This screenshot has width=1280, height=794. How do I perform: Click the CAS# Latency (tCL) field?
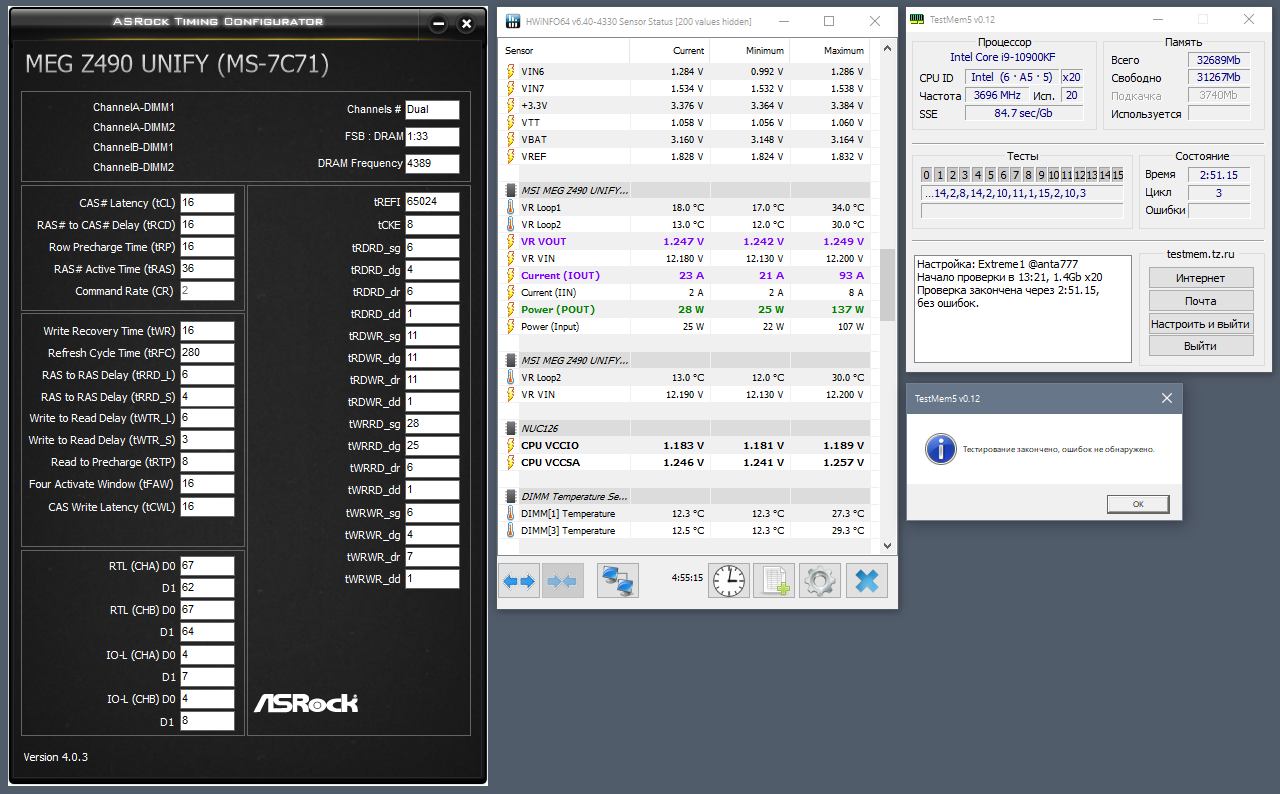click(x=207, y=203)
